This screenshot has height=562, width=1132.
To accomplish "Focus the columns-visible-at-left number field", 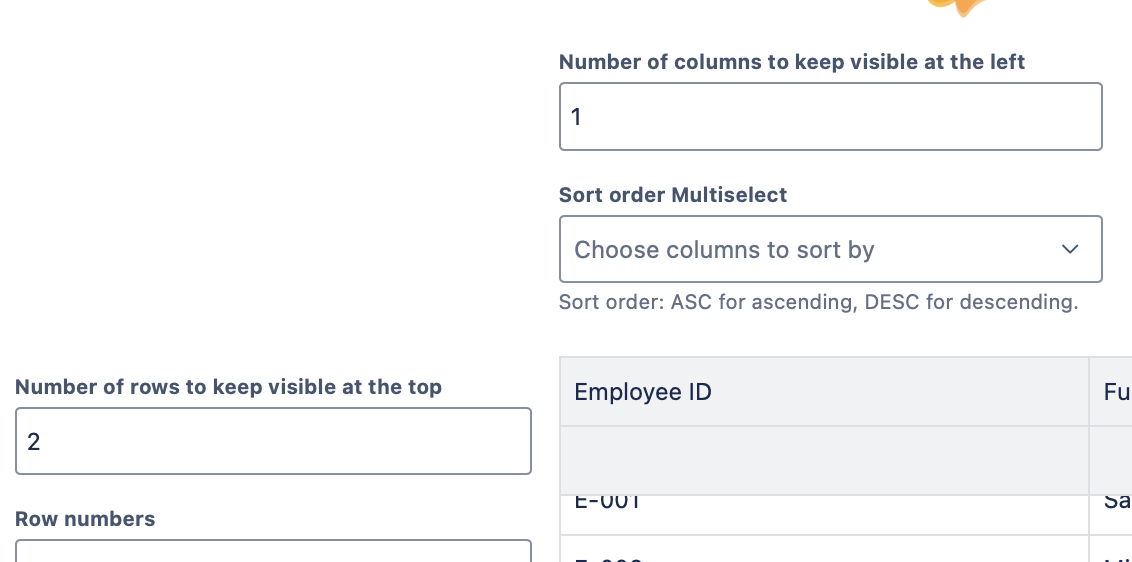I will coord(830,117).
